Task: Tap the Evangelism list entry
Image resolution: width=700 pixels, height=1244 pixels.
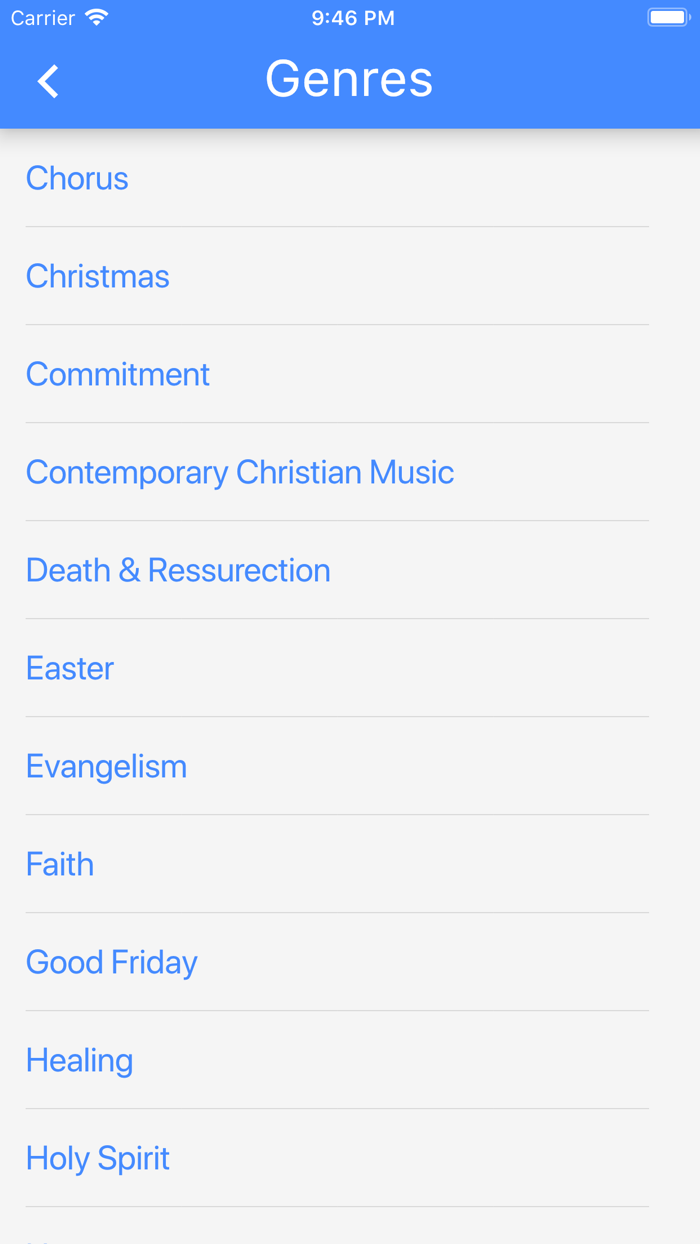Action: [106, 767]
